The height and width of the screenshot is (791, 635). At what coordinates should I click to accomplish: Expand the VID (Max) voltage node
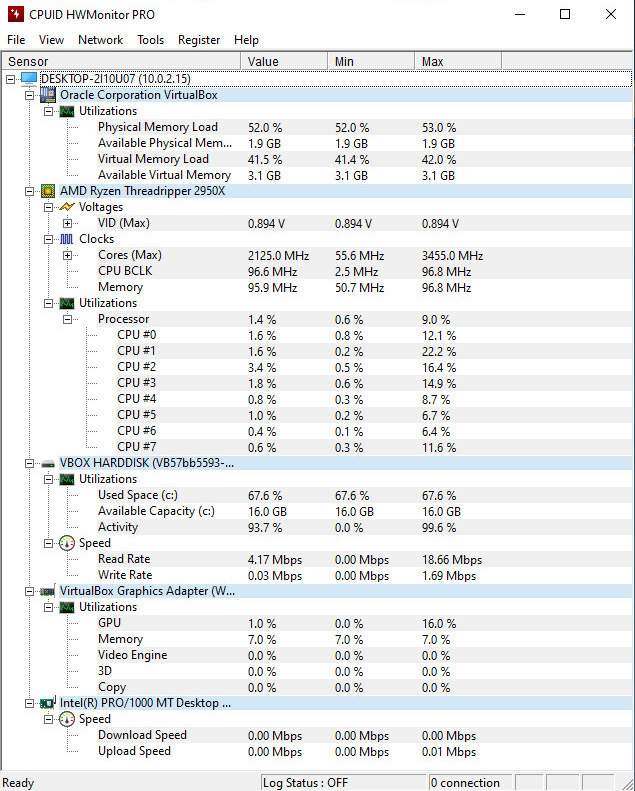[67, 223]
